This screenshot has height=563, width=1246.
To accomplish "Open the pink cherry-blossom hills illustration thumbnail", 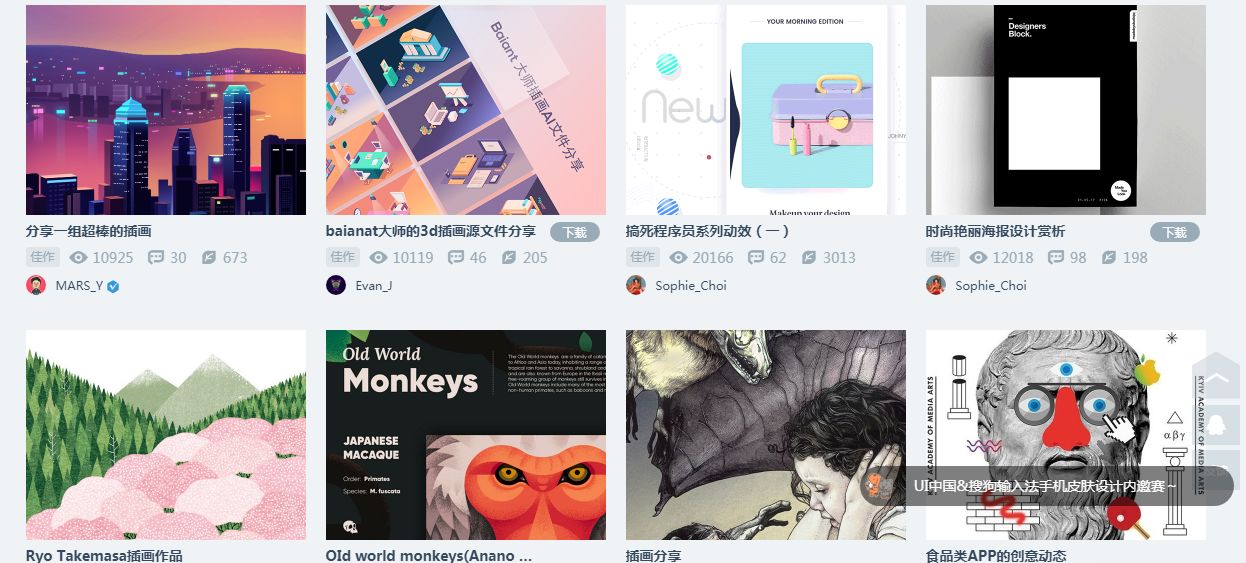I will (x=166, y=435).
